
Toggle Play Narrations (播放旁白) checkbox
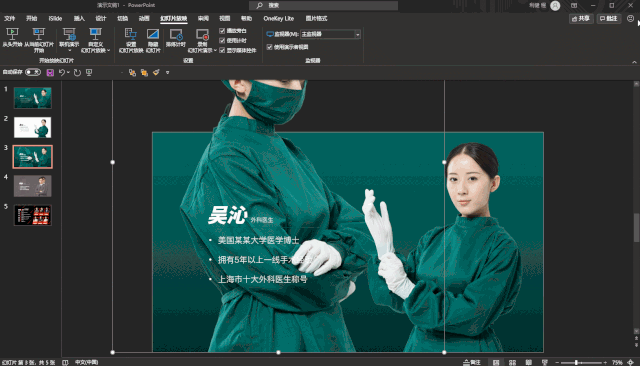[x=222, y=31]
